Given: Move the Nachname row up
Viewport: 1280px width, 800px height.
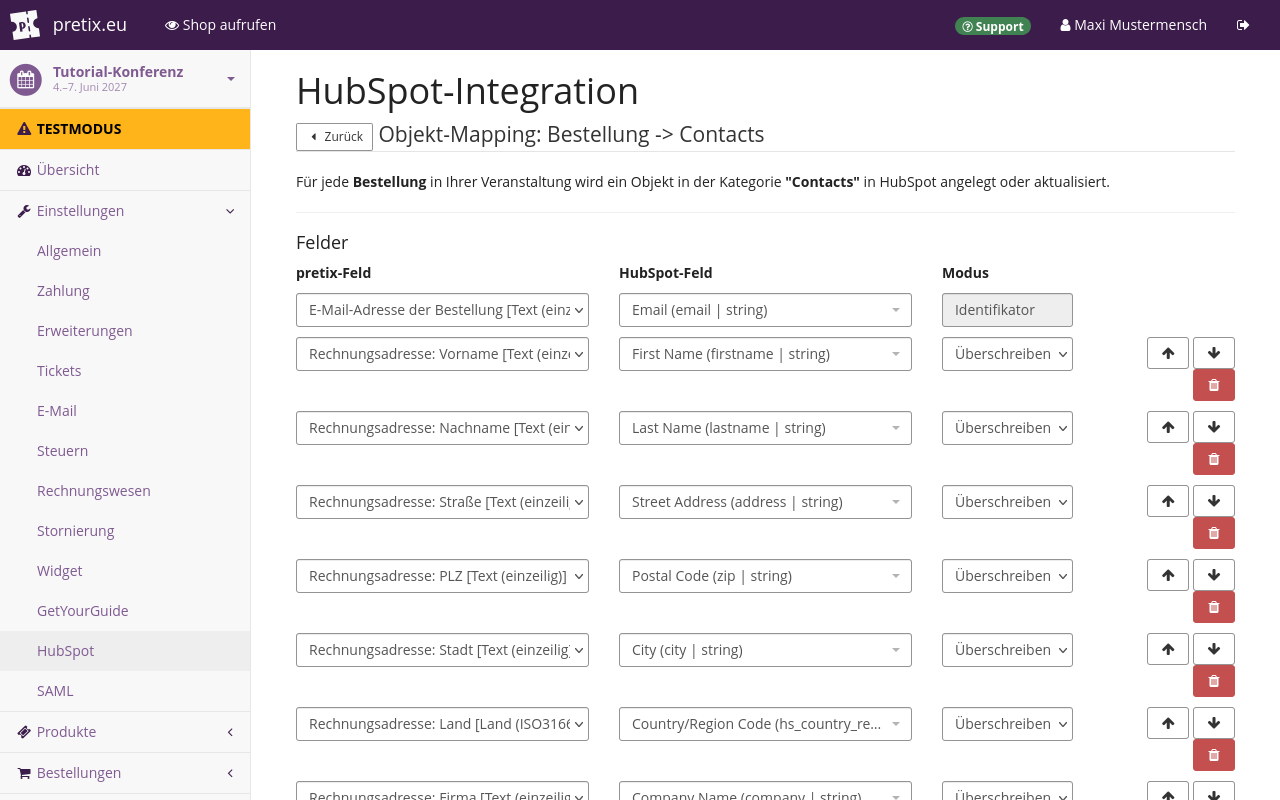Looking at the screenshot, I should (1168, 427).
